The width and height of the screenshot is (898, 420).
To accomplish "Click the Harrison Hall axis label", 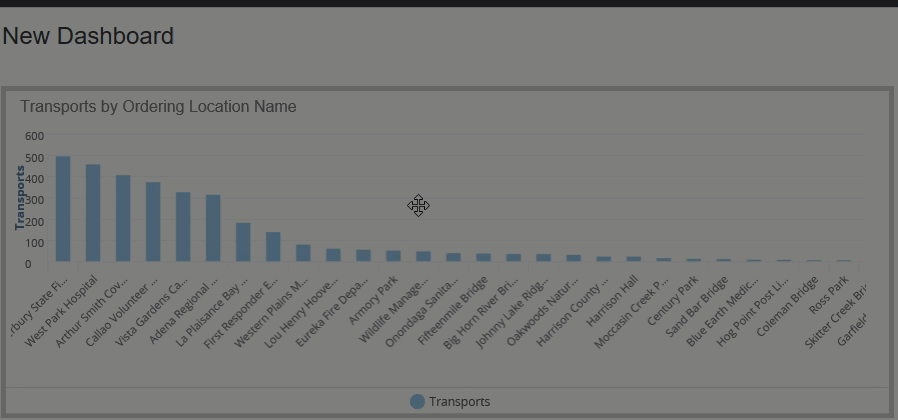I will click(x=614, y=295).
